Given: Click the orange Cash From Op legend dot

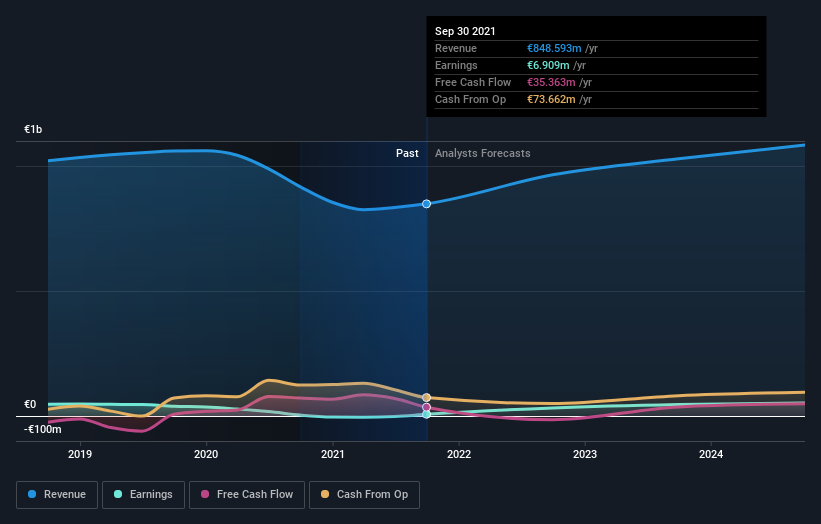Looking at the screenshot, I should [325, 494].
